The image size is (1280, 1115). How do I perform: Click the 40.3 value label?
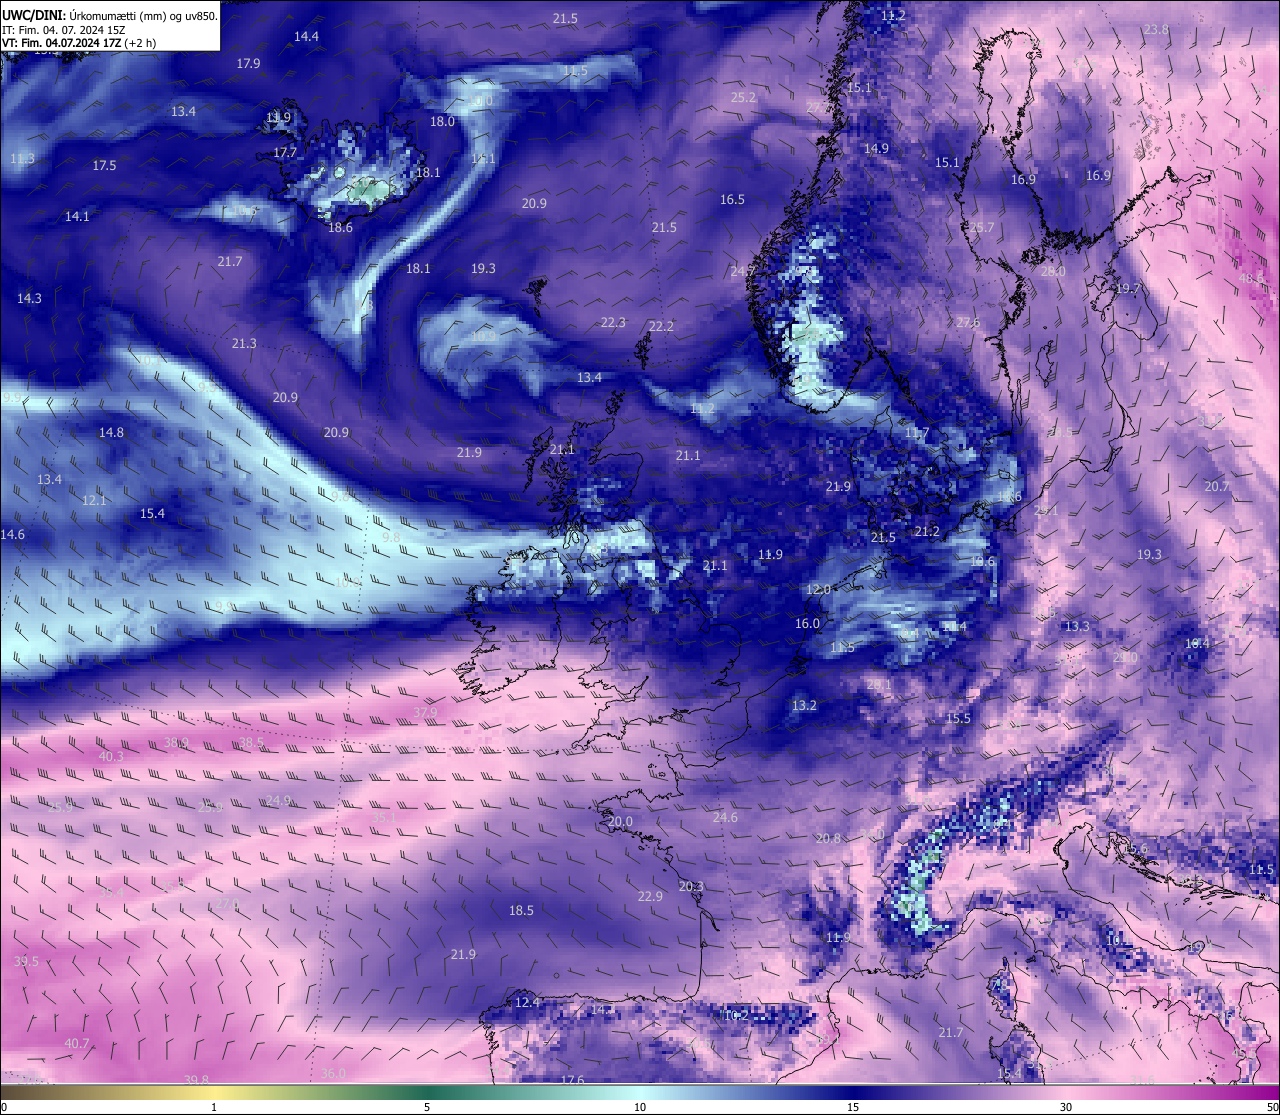pos(110,757)
